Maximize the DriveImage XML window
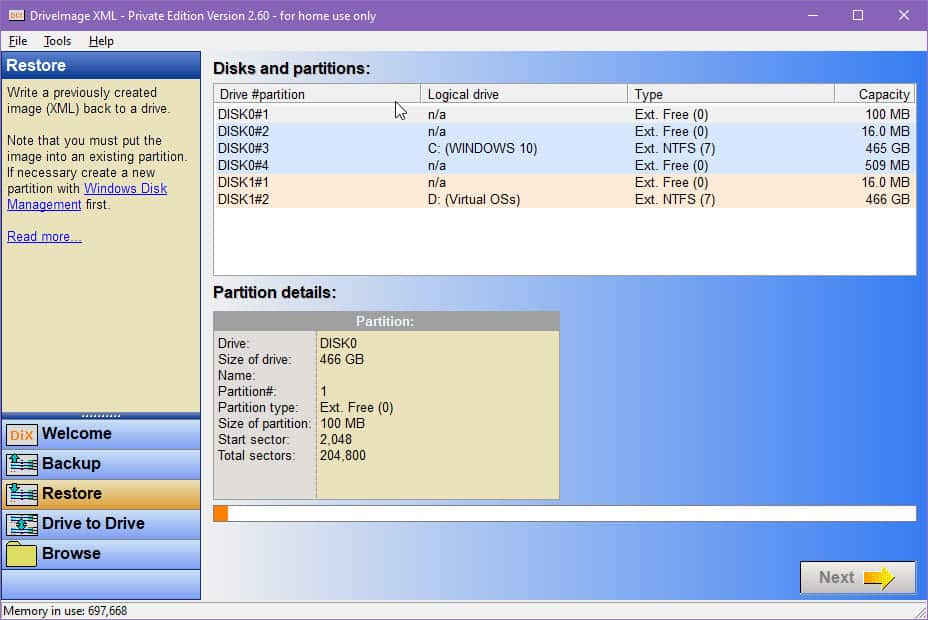The height and width of the screenshot is (620, 928). click(x=858, y=15)
